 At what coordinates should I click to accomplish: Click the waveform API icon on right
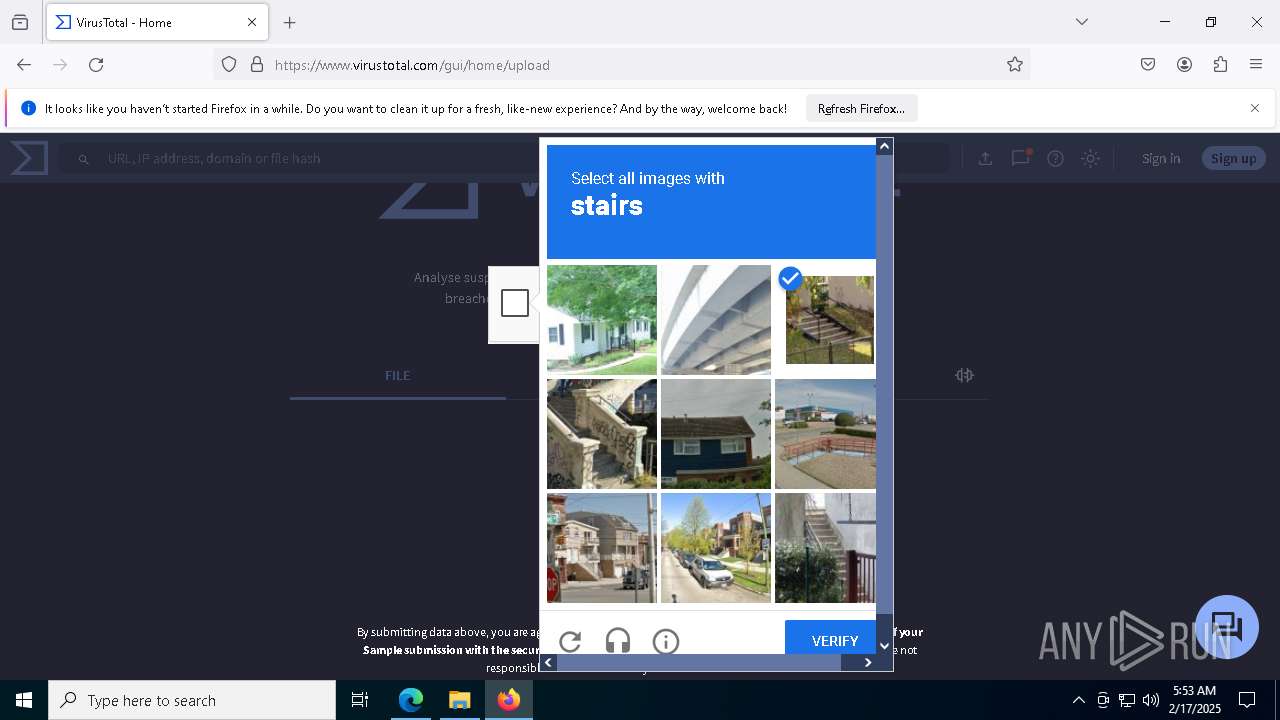point(964,375)
